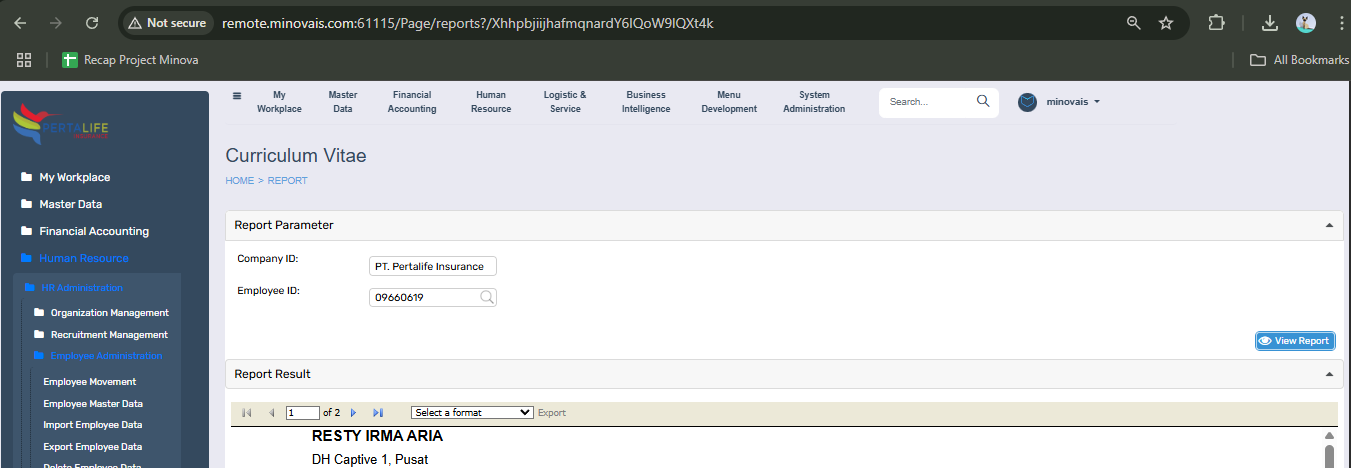The image size is (1351, 468).
Task: Collapse the Report Parameter panel
Action: (x=1329, y=225)
